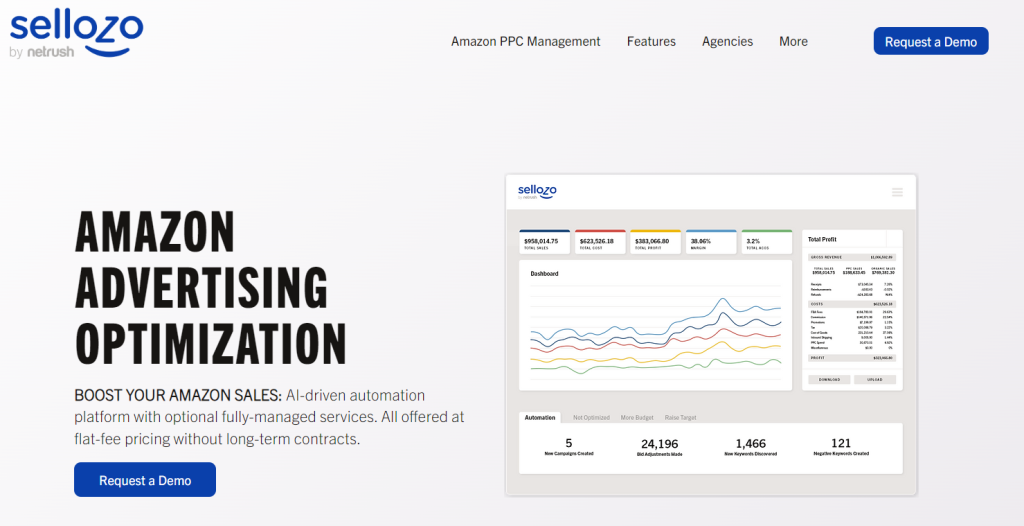Click the header Request a Demo button

coord(931,41)
